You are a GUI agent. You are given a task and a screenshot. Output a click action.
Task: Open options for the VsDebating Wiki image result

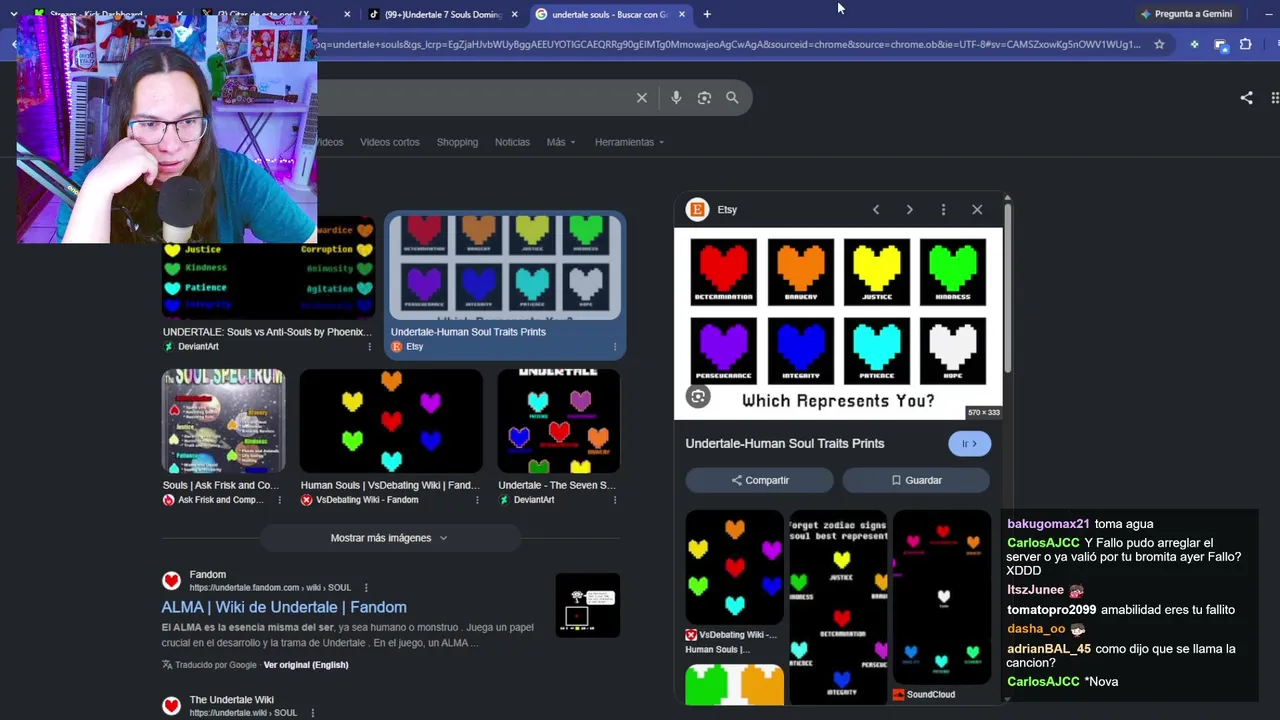click(x=475, y=500)
